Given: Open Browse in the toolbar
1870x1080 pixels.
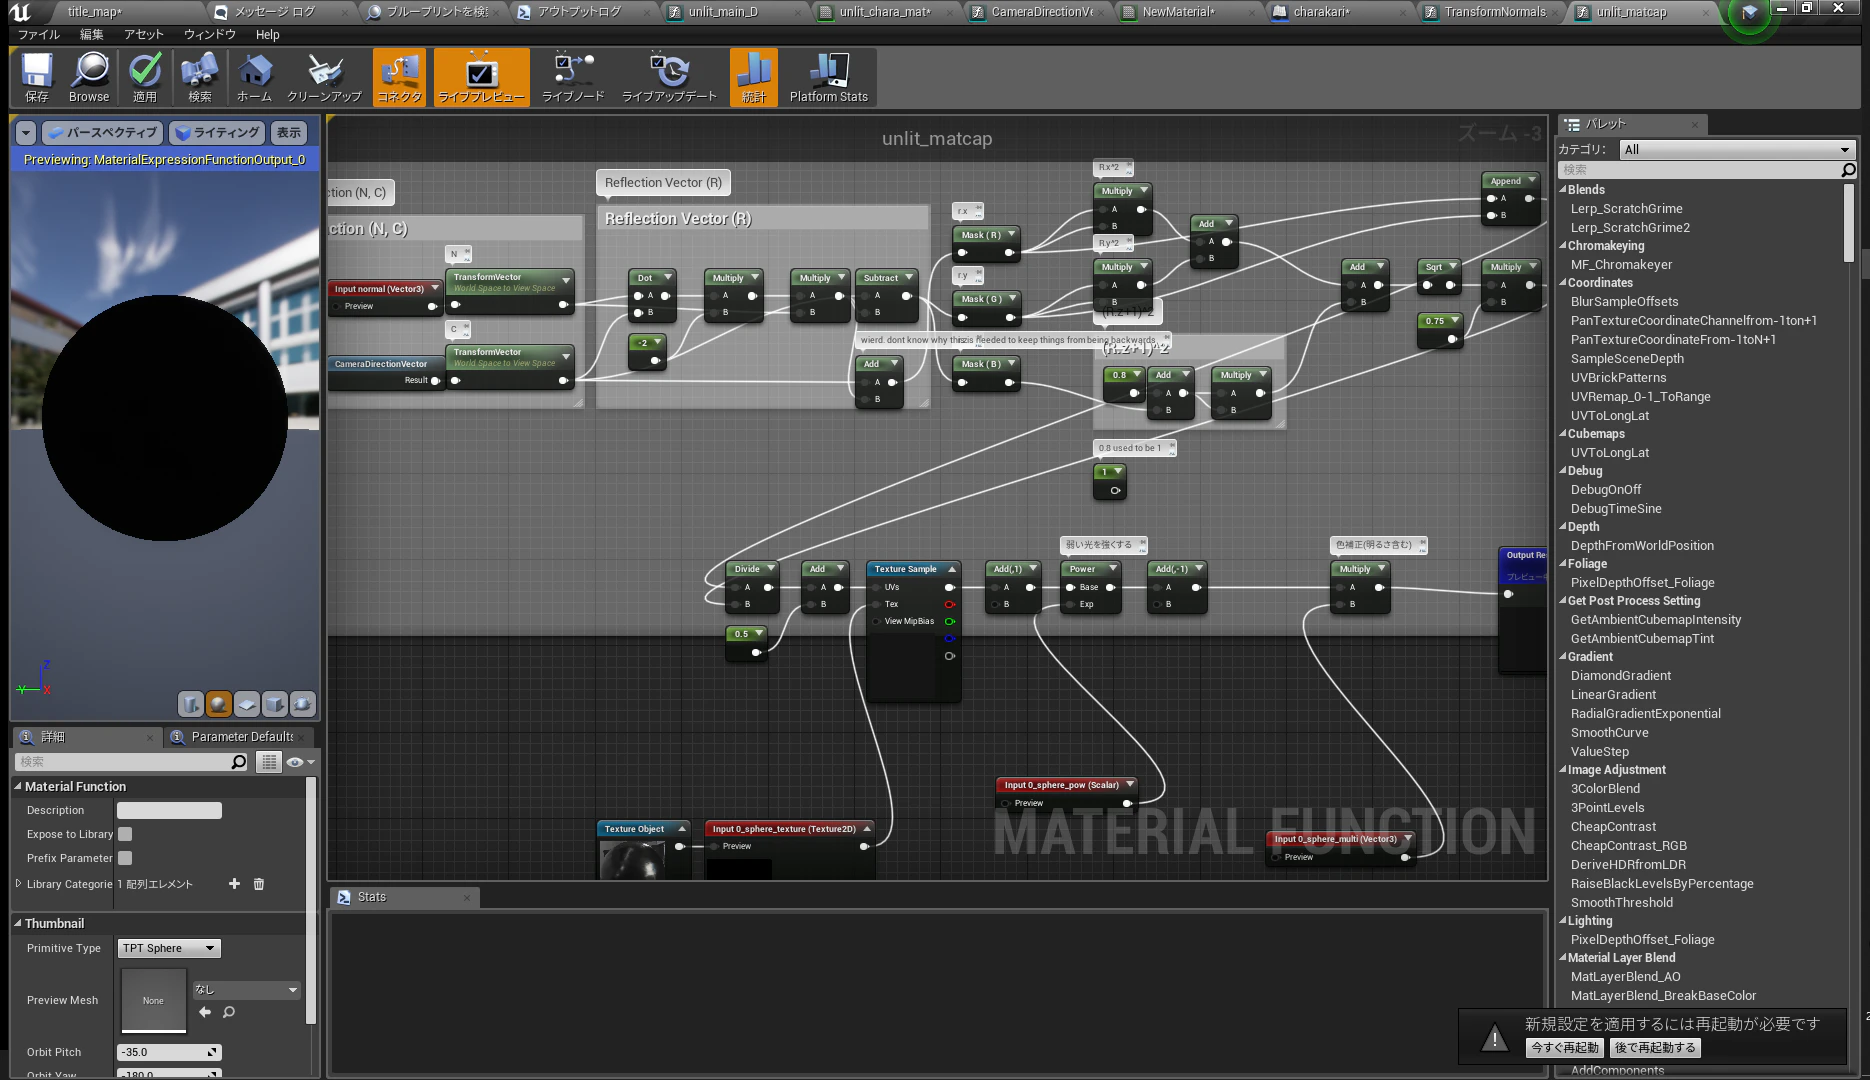Looking at the screenshot, I should 89,77.
